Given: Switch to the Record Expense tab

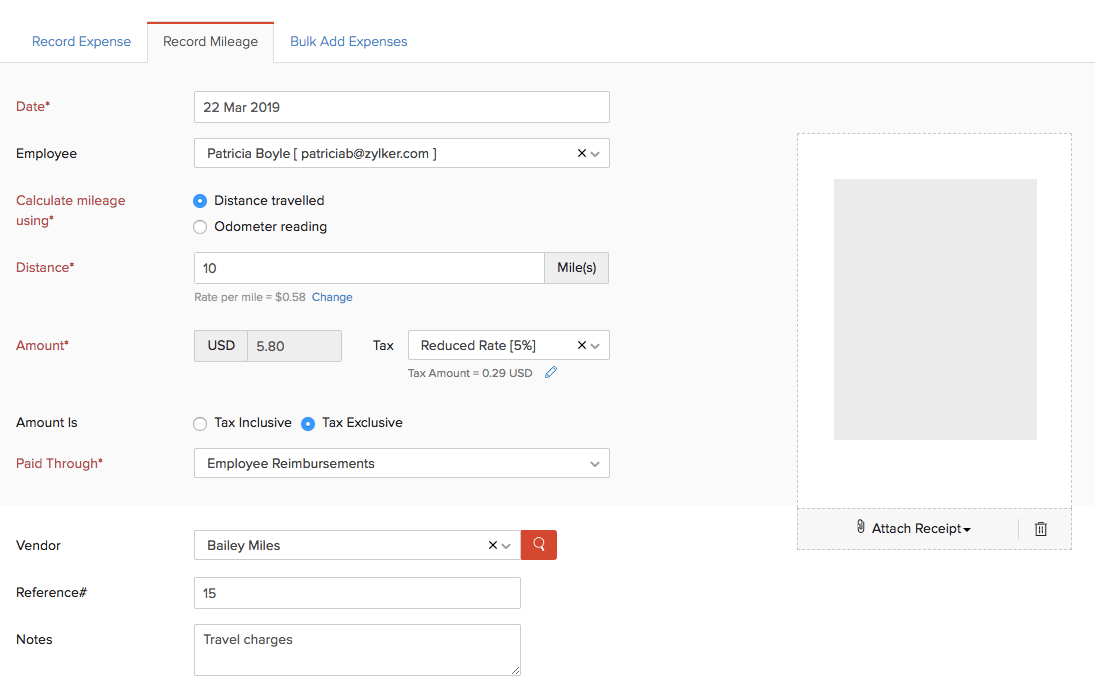Looking at the screenshot, I should (x=81, y=42).
